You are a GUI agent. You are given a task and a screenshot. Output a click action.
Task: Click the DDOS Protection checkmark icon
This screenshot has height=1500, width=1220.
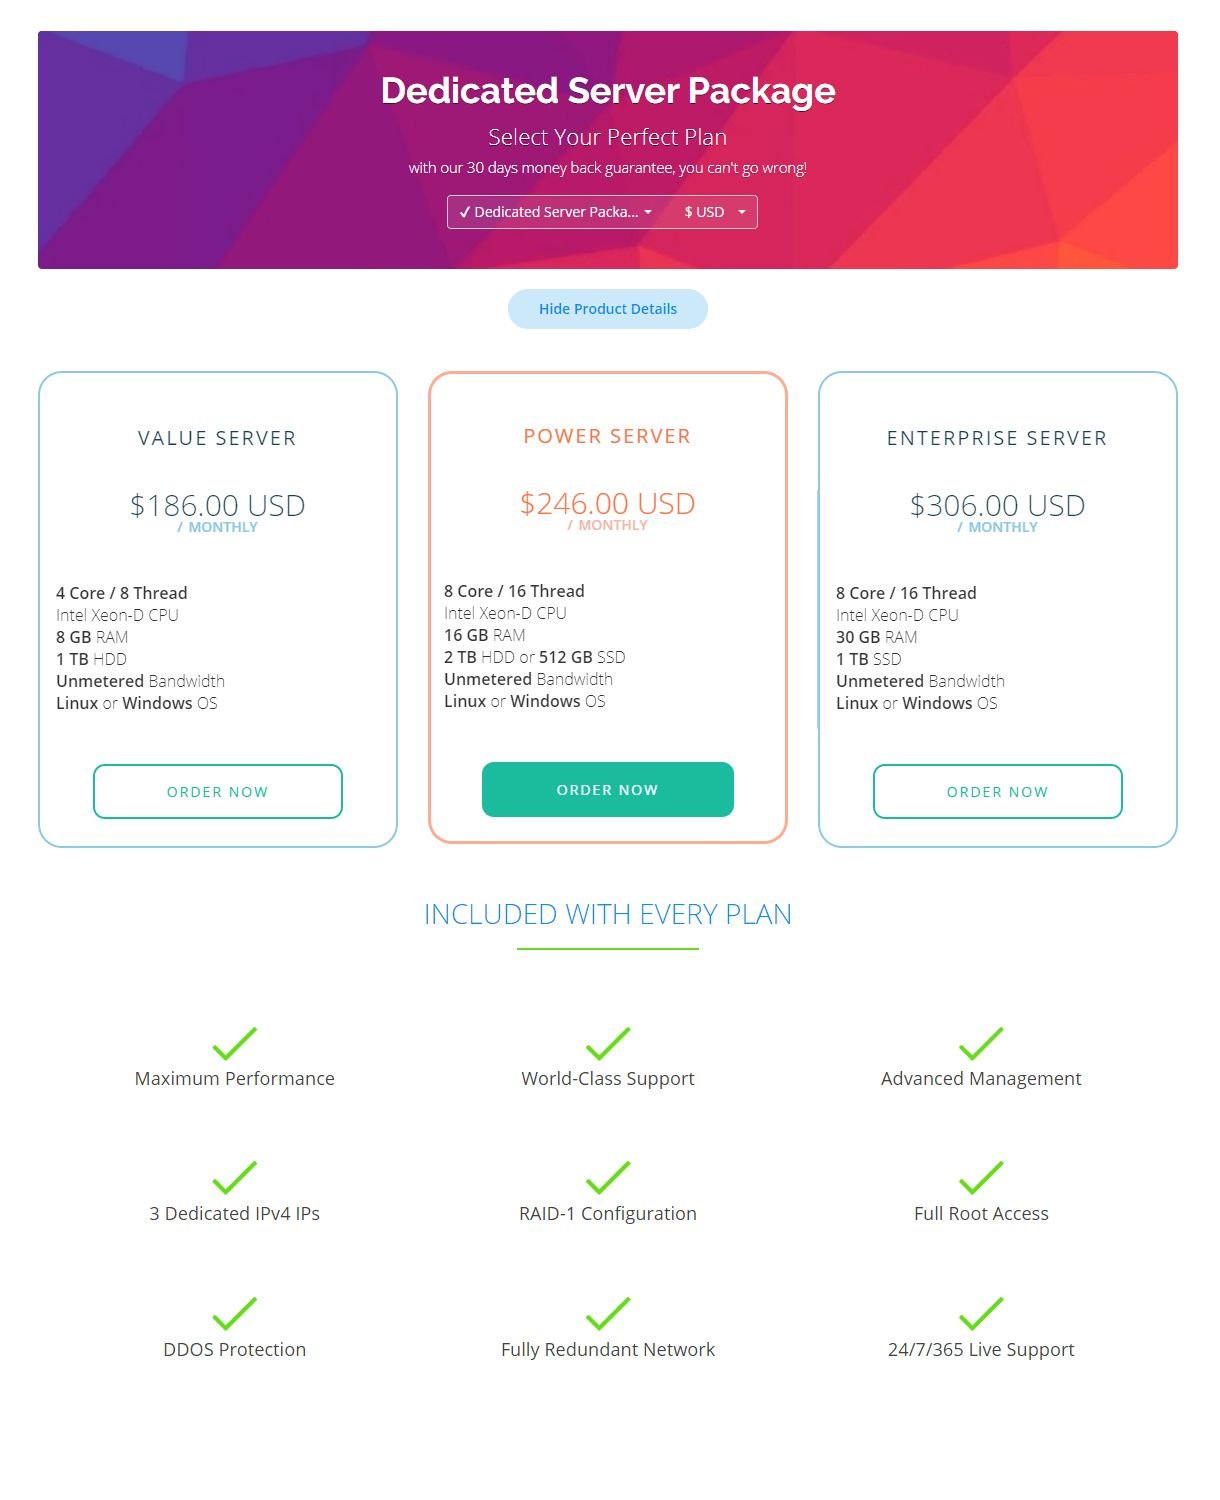[x=235, y=1314]
